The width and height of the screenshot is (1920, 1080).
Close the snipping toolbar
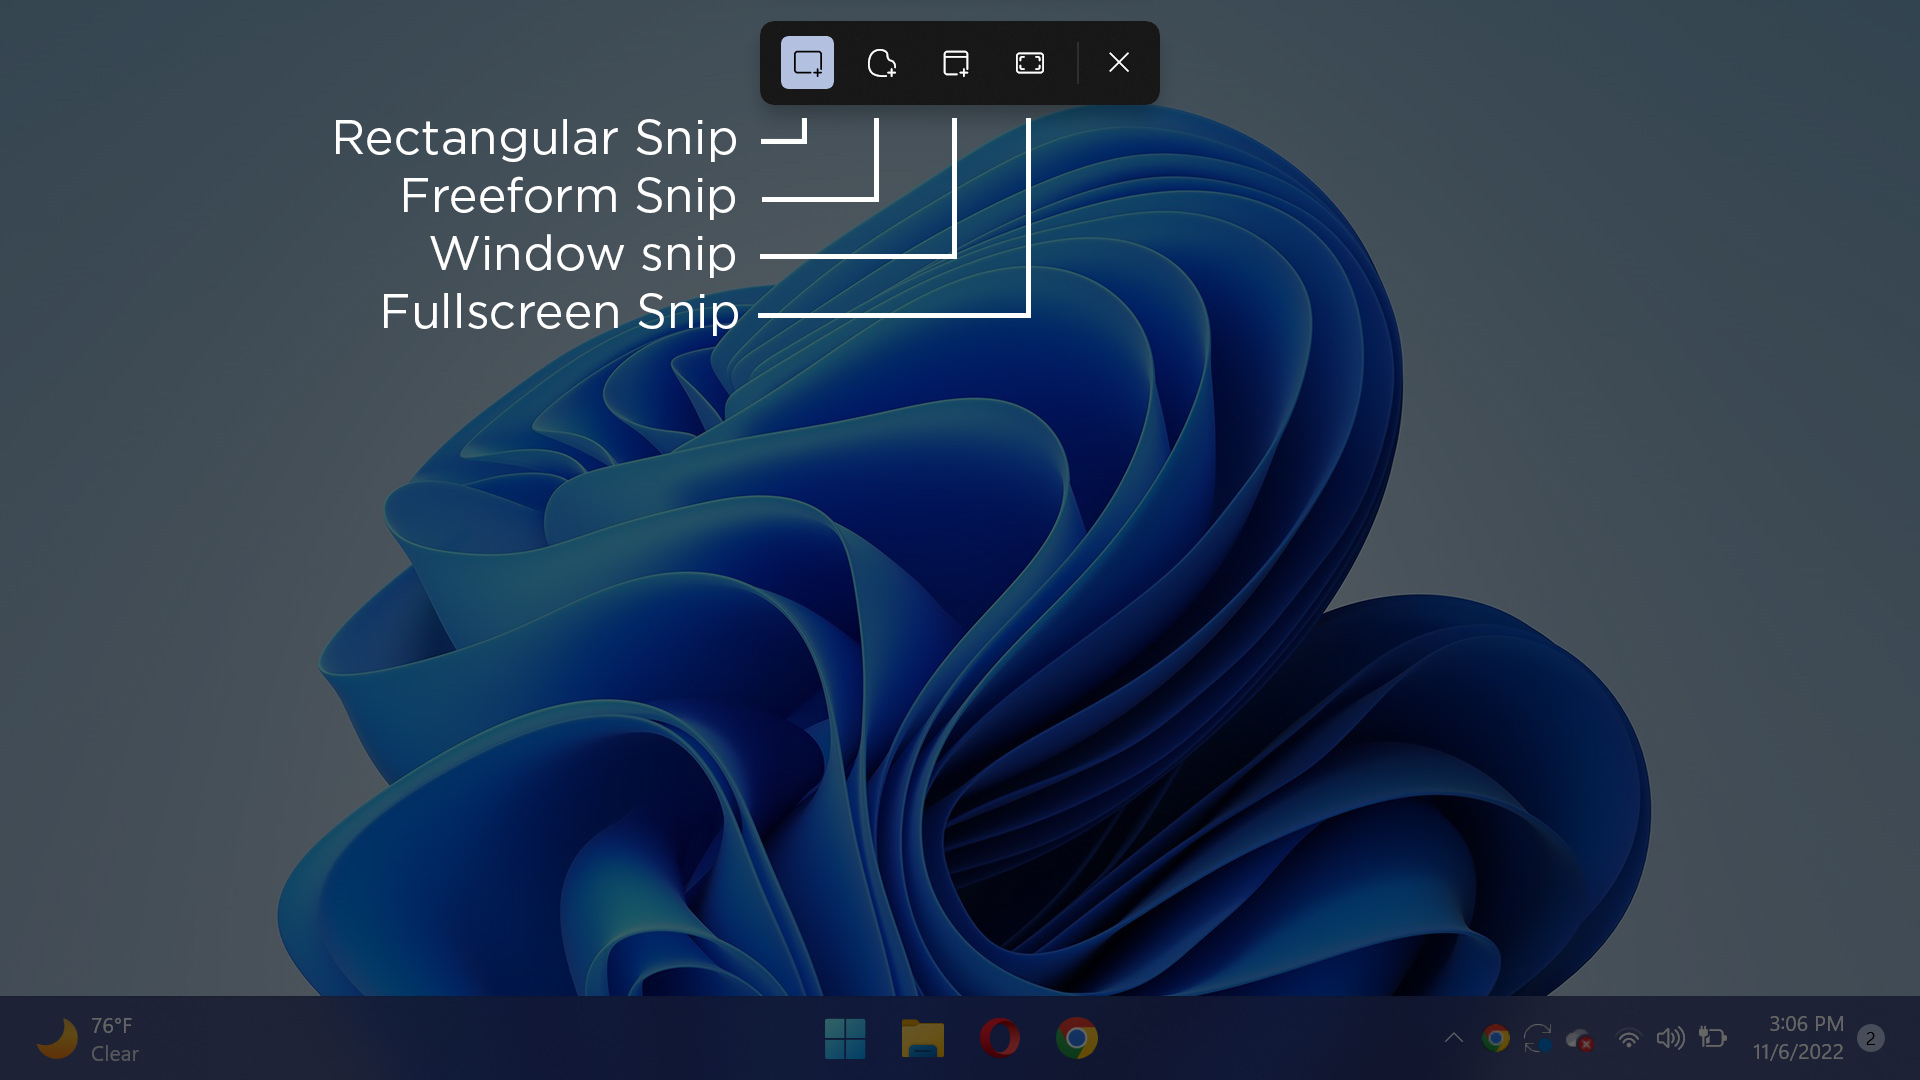[x=1119, y=63]
